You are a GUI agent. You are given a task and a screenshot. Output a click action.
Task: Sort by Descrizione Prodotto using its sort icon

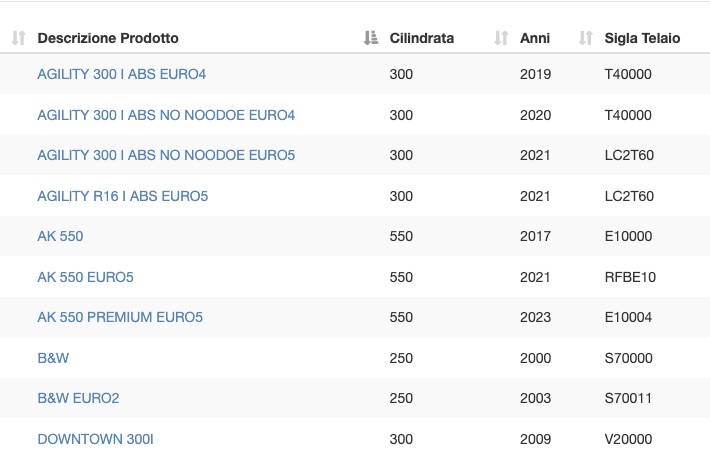click(x=18, y=38)
